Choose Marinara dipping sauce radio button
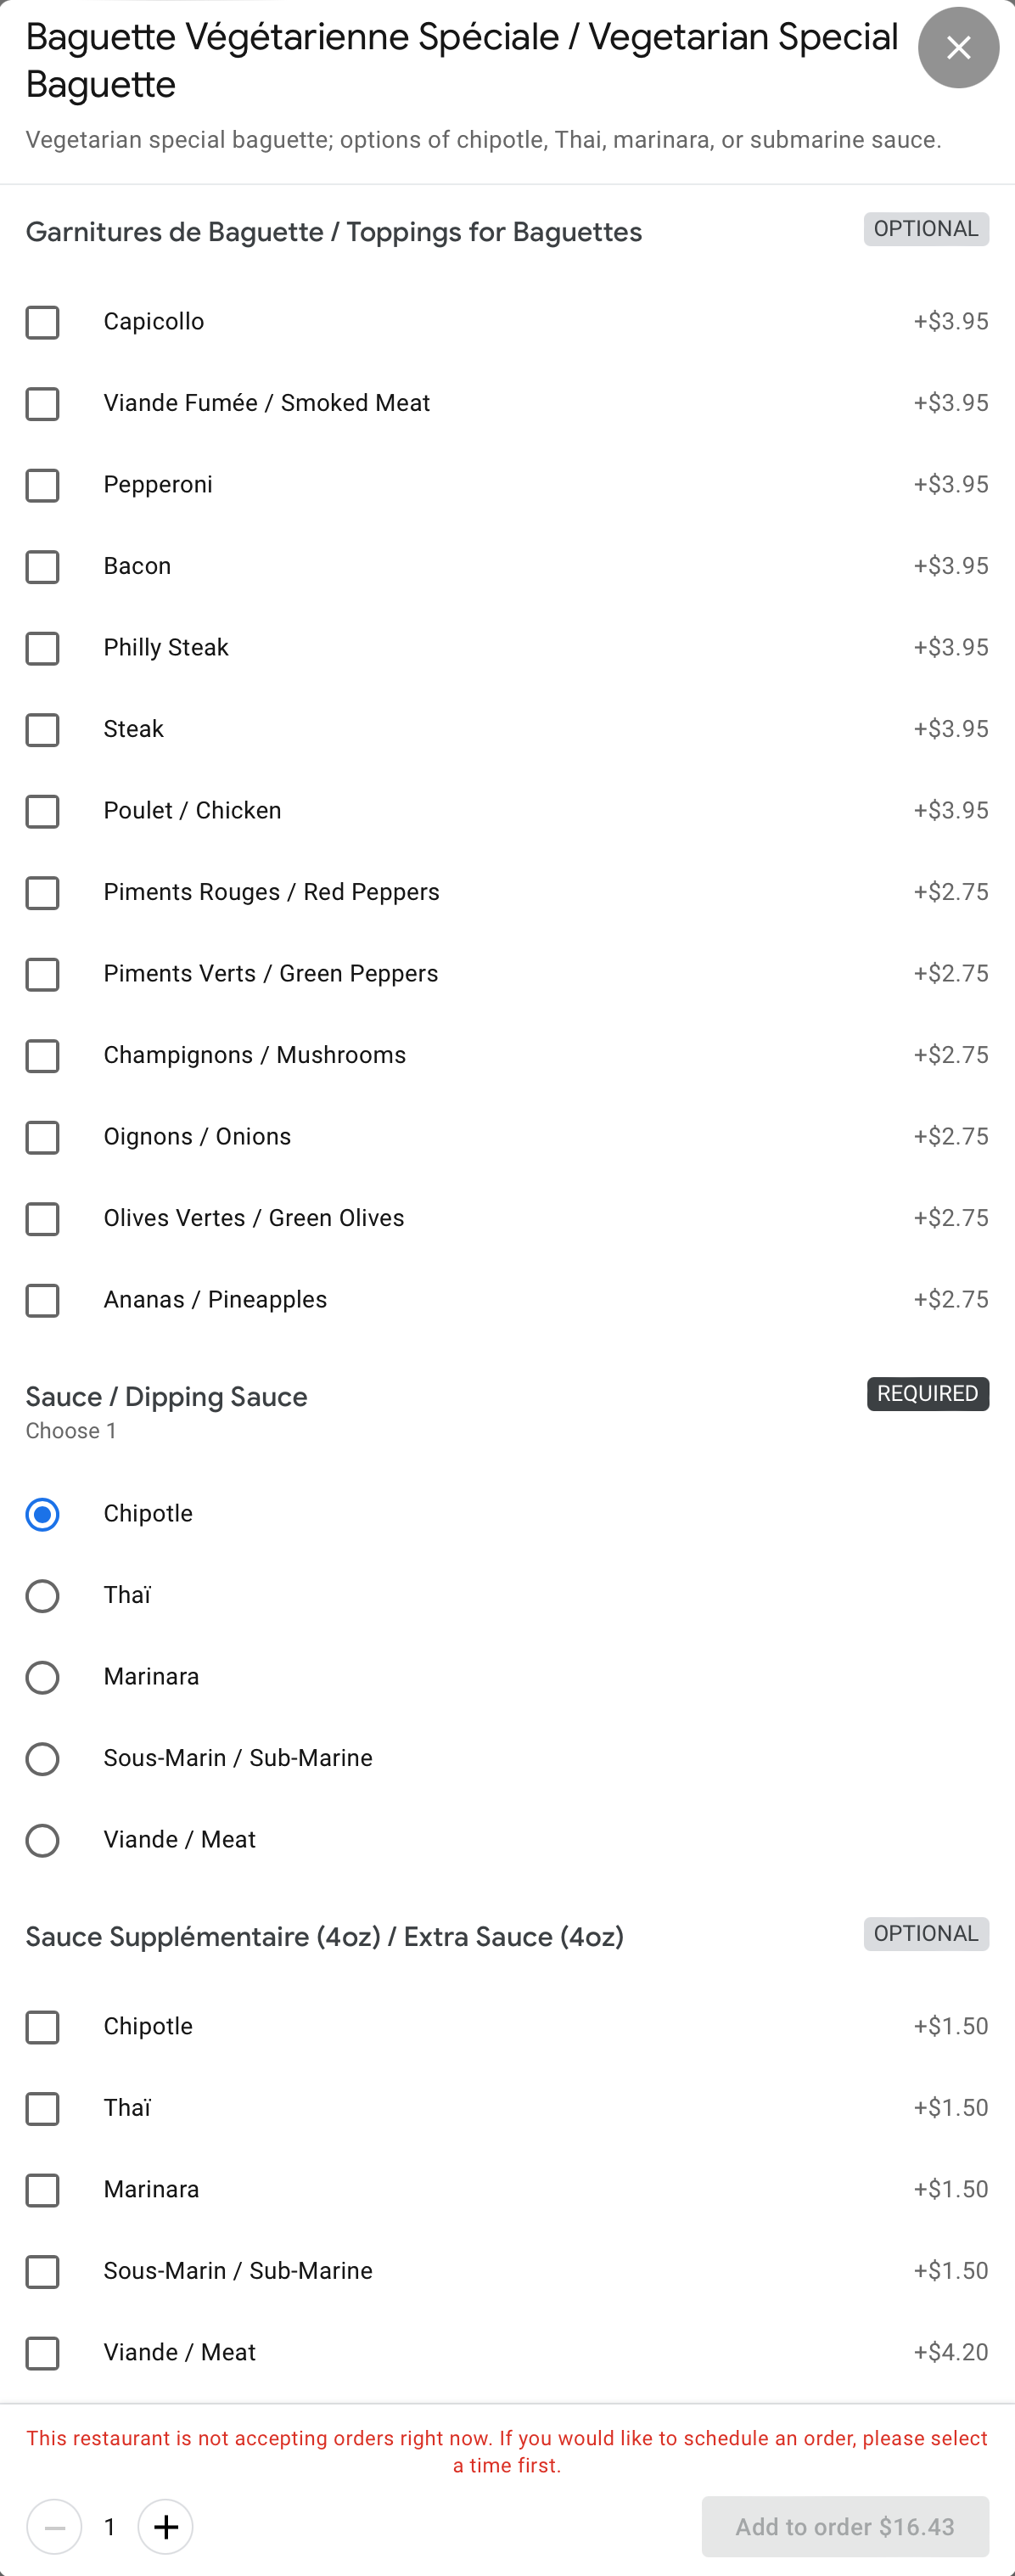 click(x=42, y=1677)
